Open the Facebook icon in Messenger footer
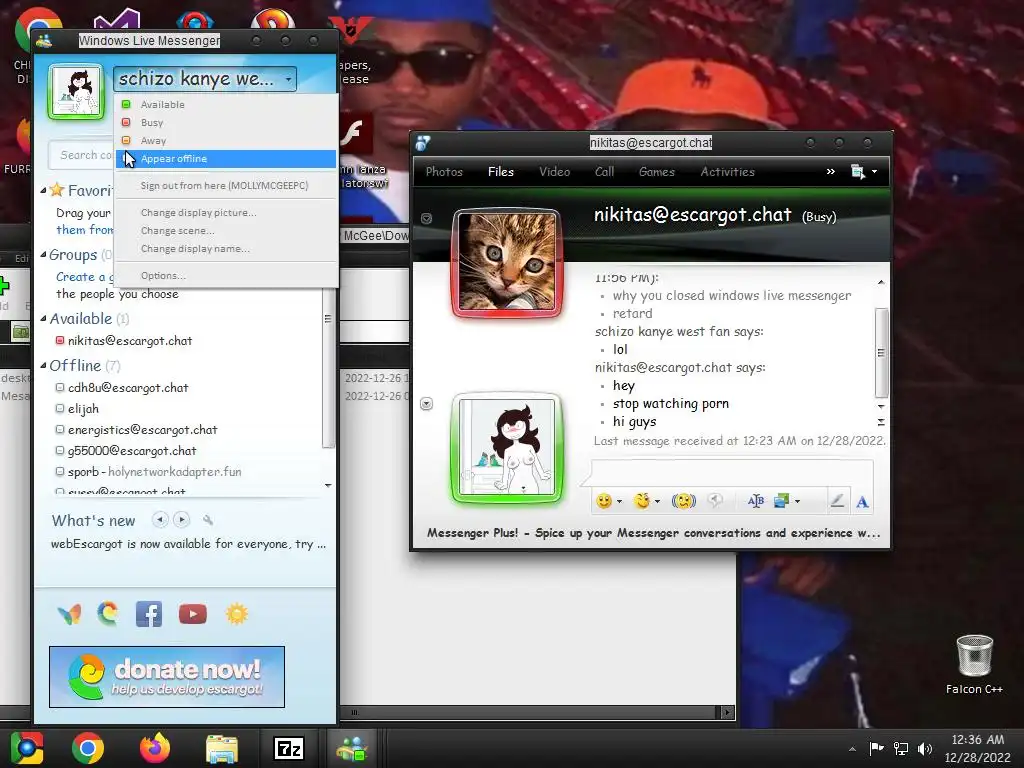This screenshot has height=768, width=1024. click(149, 614)
